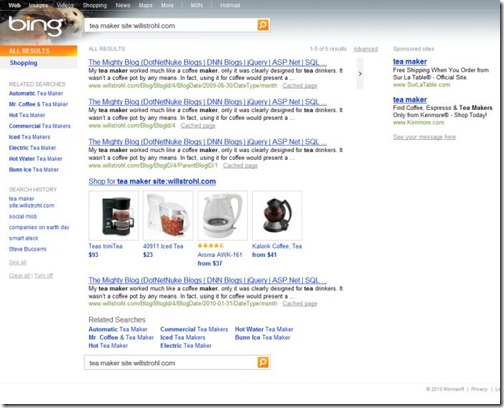Open first sponsored tea maker ad (Sur La Table)
This screenshot has width=504, height=408.
coord(410,62)
